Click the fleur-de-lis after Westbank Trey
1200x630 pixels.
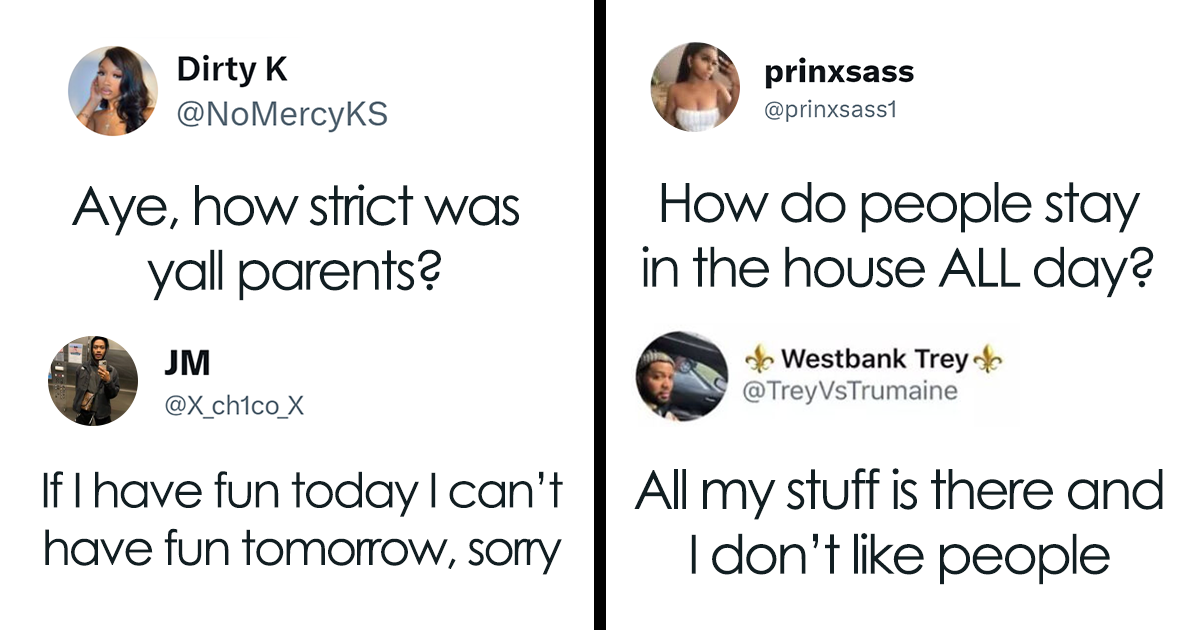(x=991, y=358)
